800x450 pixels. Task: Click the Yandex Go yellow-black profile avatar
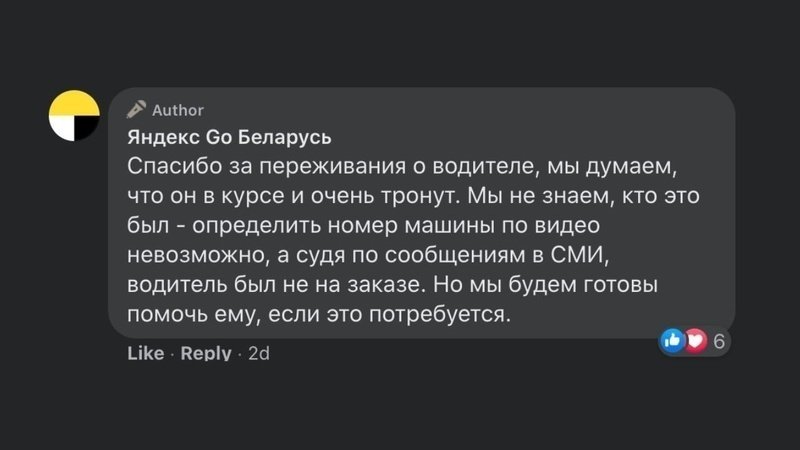pyautogui.click(x=74, y=115)
